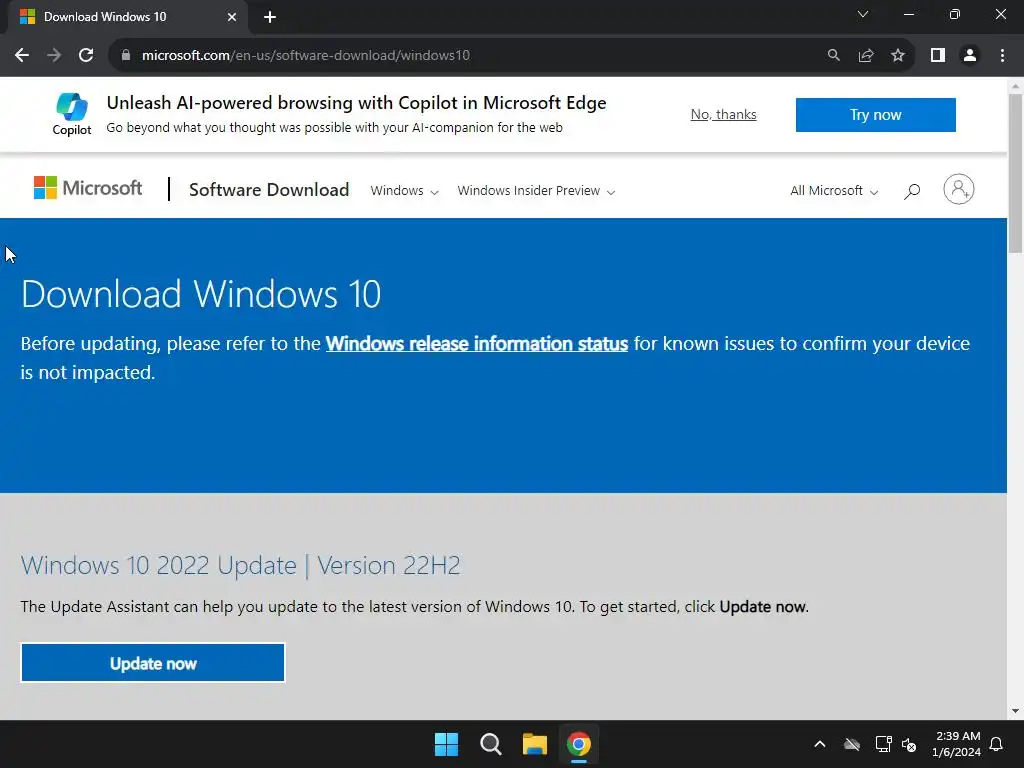Open network status tray icon
The height and width of the screenshot is (768, 1024).
[884, 744]
